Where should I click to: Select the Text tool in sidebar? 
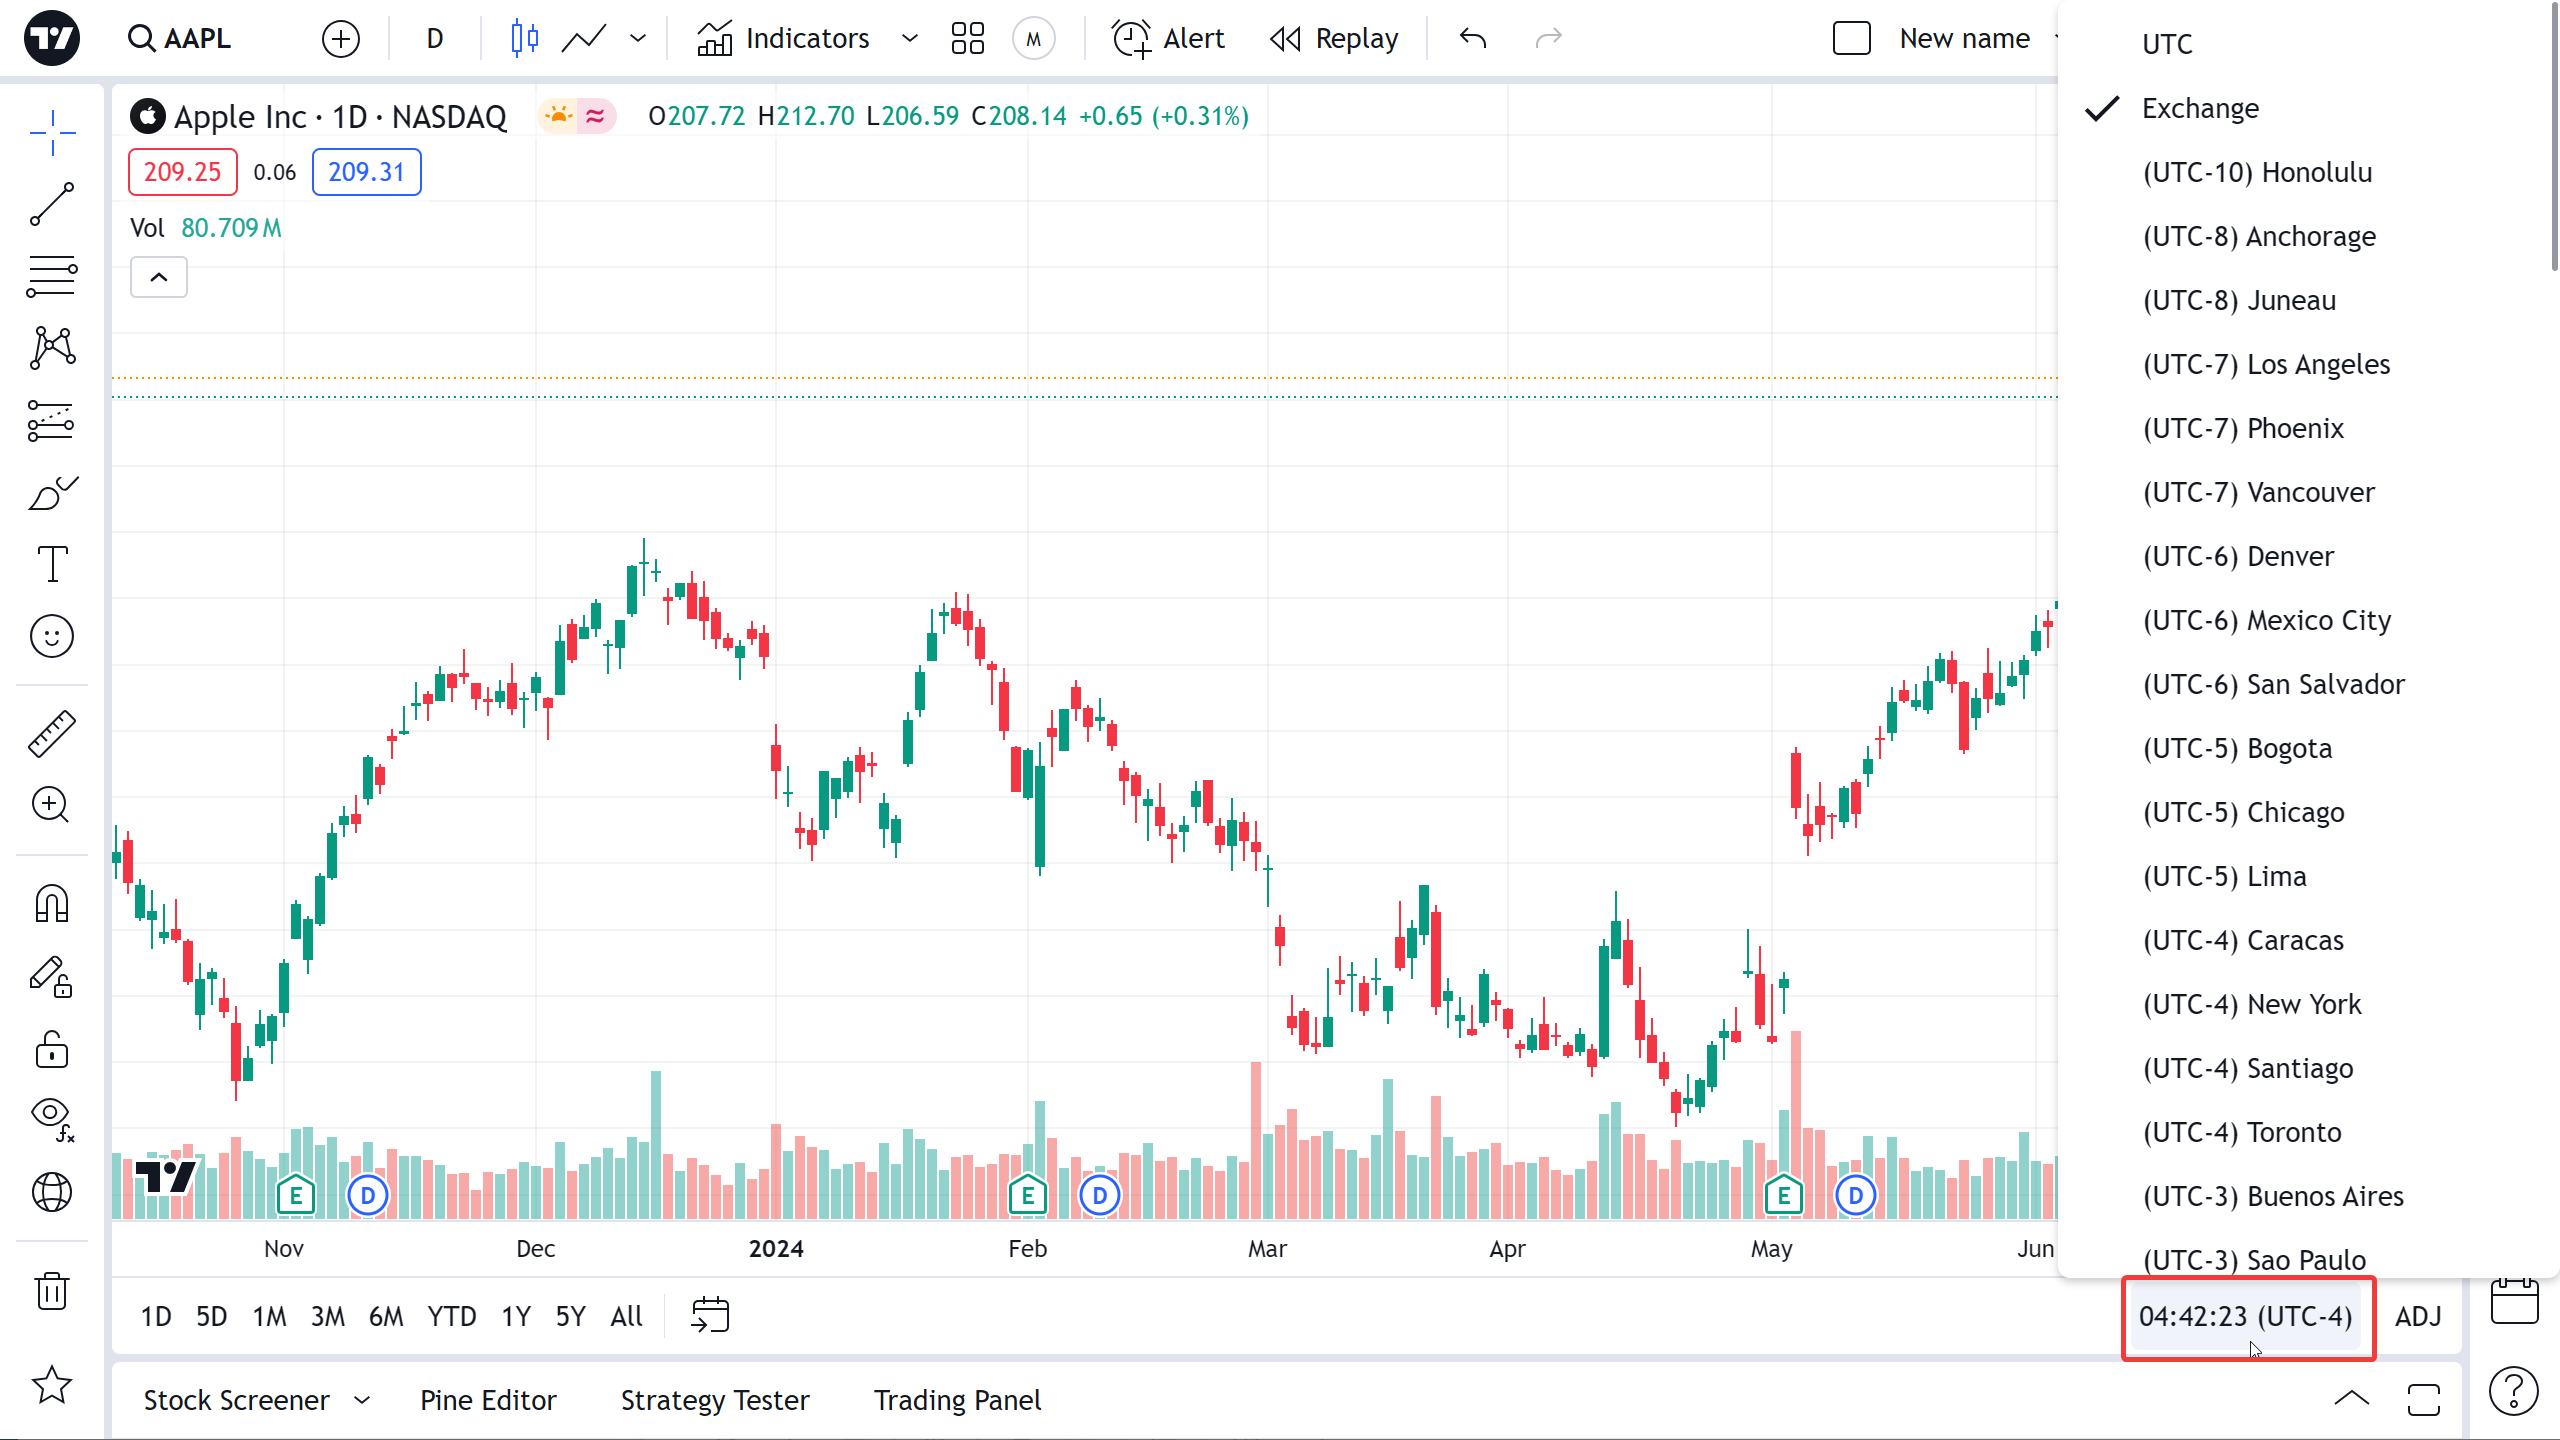(52, 564)
